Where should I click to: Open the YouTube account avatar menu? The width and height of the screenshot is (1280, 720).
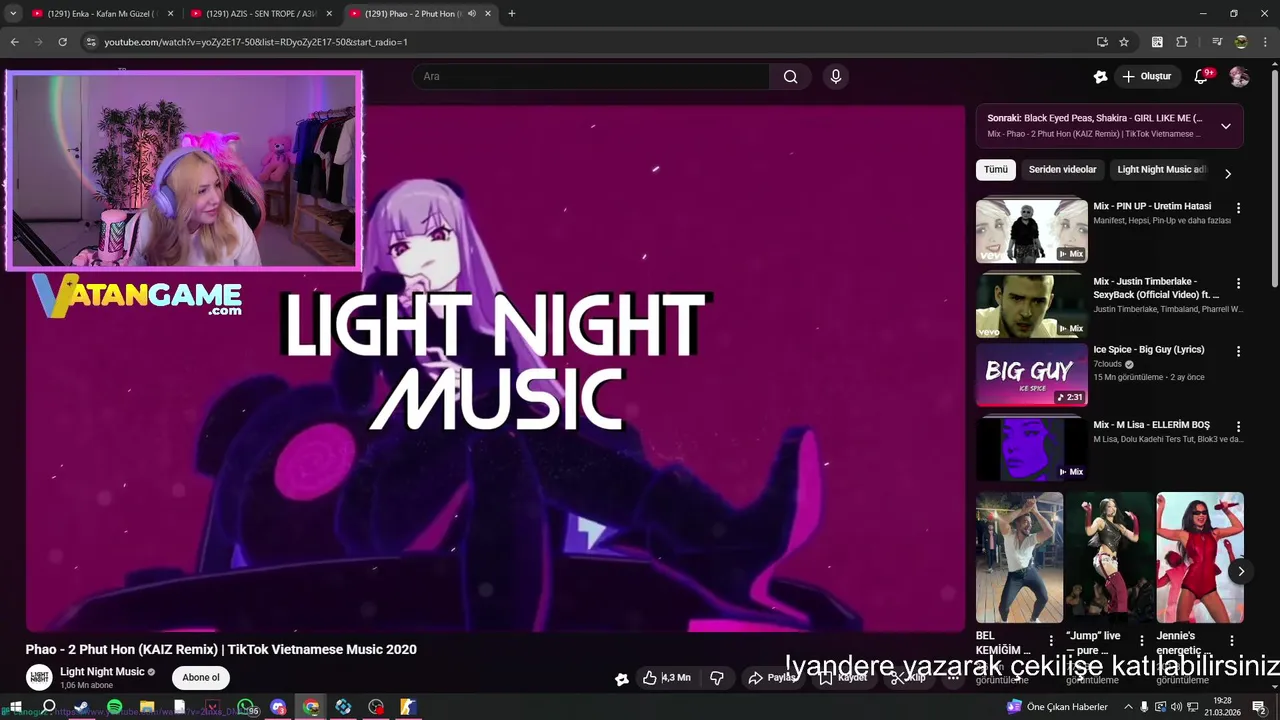click(x=1239, y=76)
